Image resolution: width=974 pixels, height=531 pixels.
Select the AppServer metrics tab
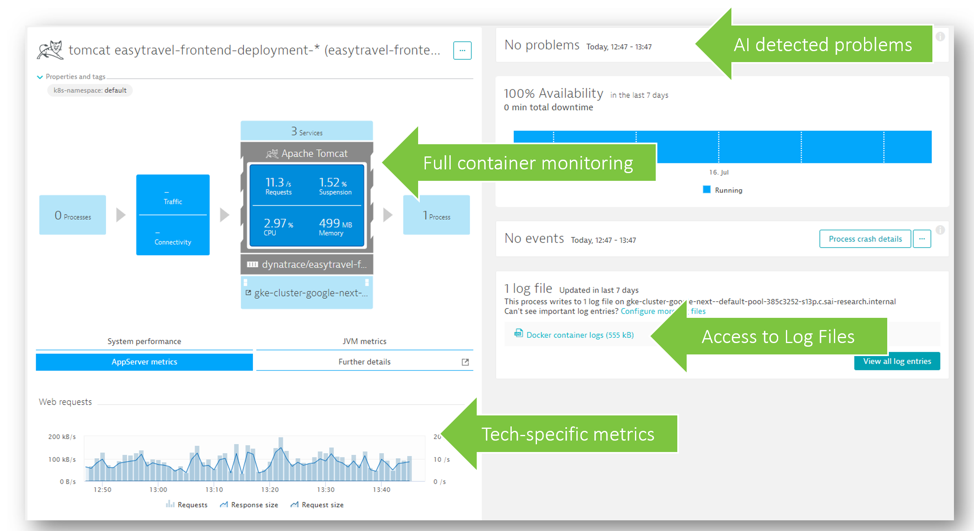coord(144,362)
